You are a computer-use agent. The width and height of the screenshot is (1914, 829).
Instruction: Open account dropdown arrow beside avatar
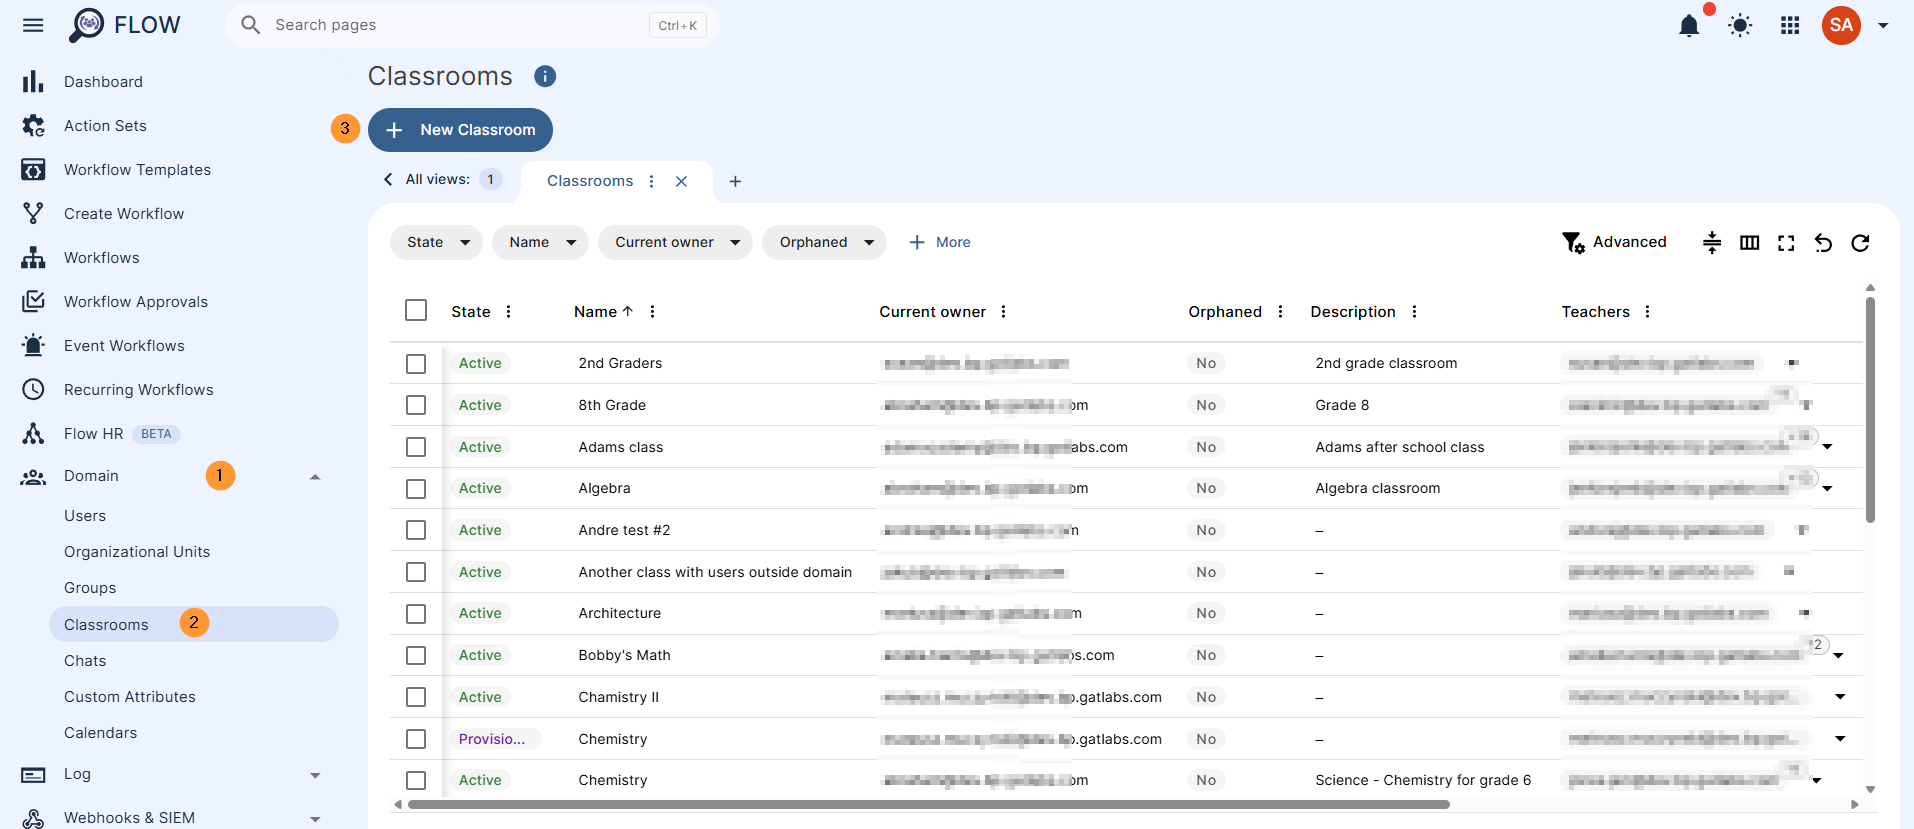1883,26
